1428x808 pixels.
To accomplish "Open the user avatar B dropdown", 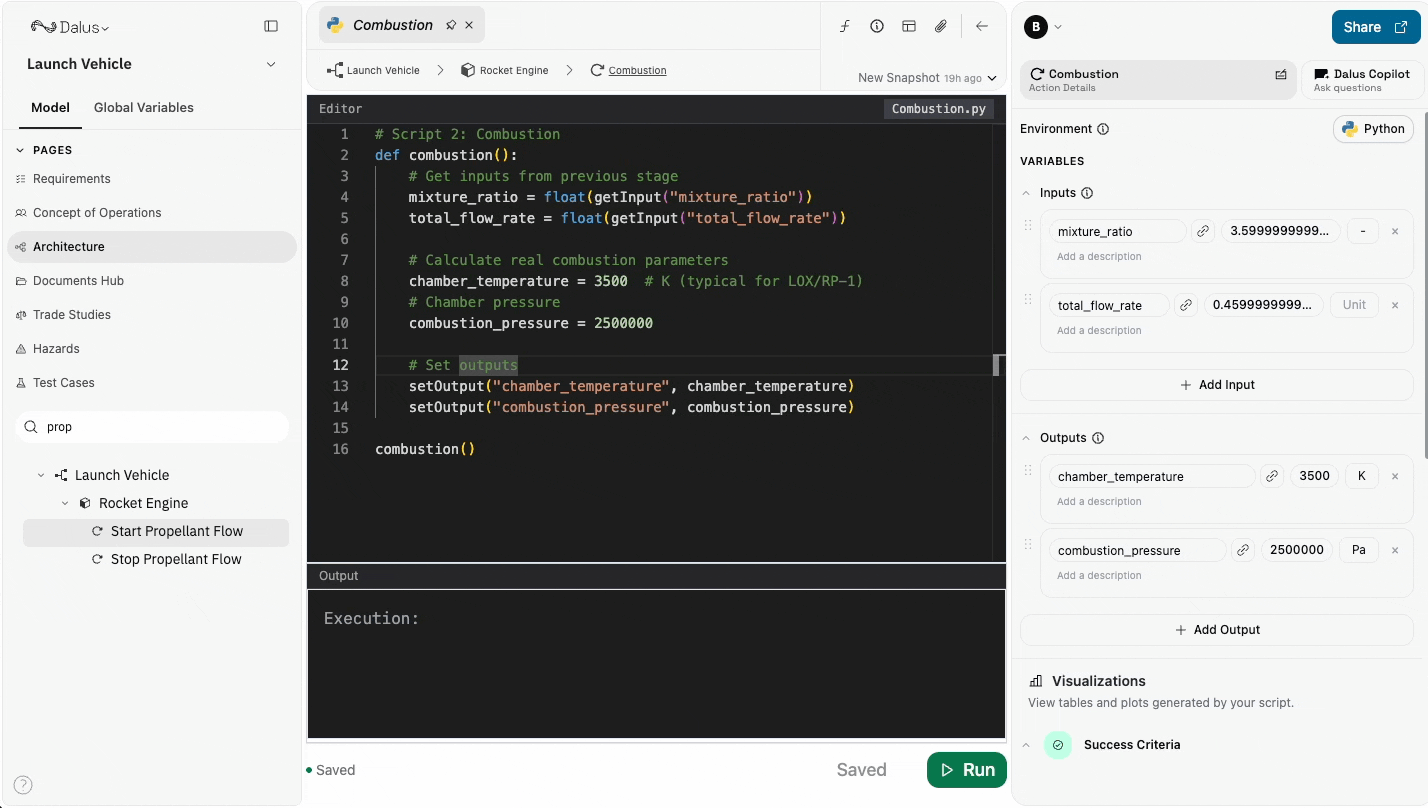I will coord(1043,27).
